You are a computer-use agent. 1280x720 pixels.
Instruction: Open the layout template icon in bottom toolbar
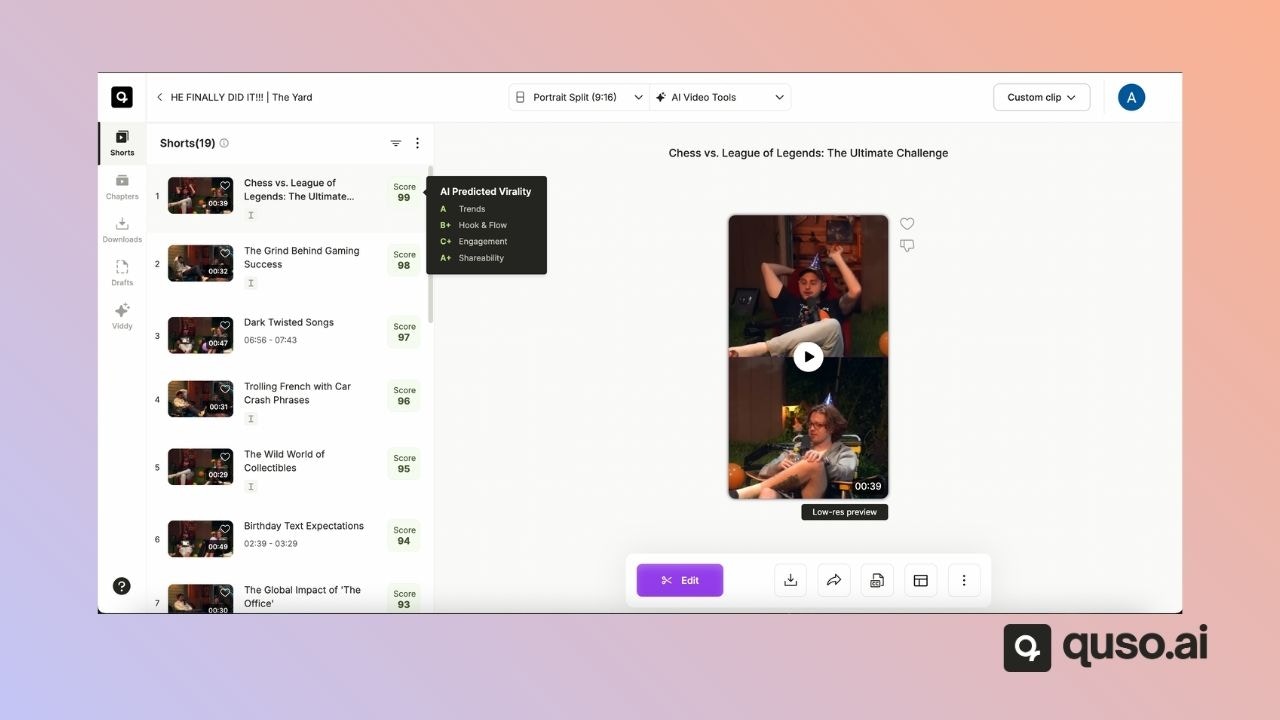point(921,580)
